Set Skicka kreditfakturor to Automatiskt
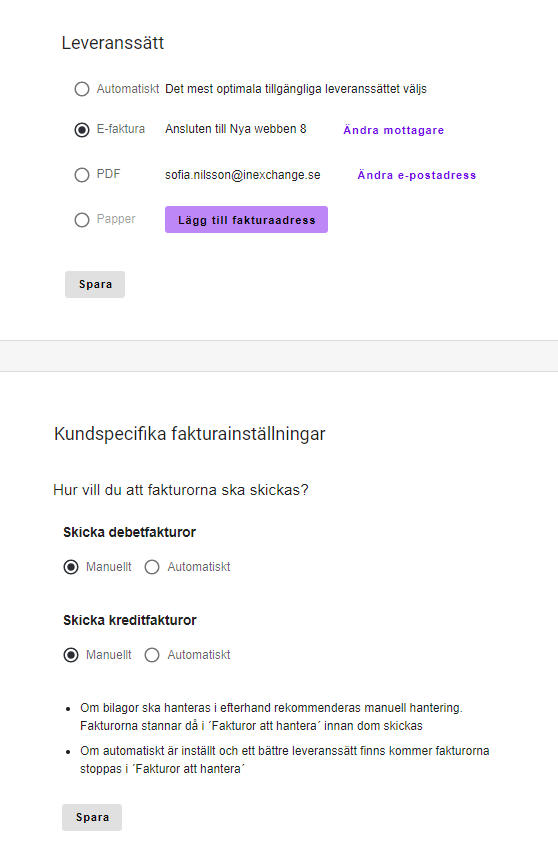The image size is (558, 855). (152, 655)
